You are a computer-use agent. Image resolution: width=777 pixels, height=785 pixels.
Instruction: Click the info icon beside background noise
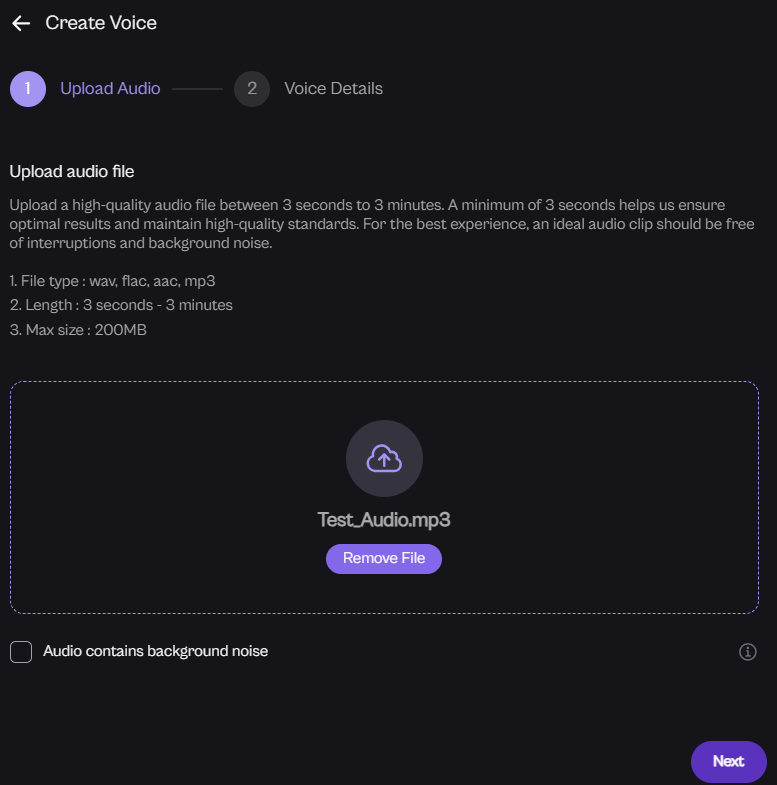click(x=747, y=652)
